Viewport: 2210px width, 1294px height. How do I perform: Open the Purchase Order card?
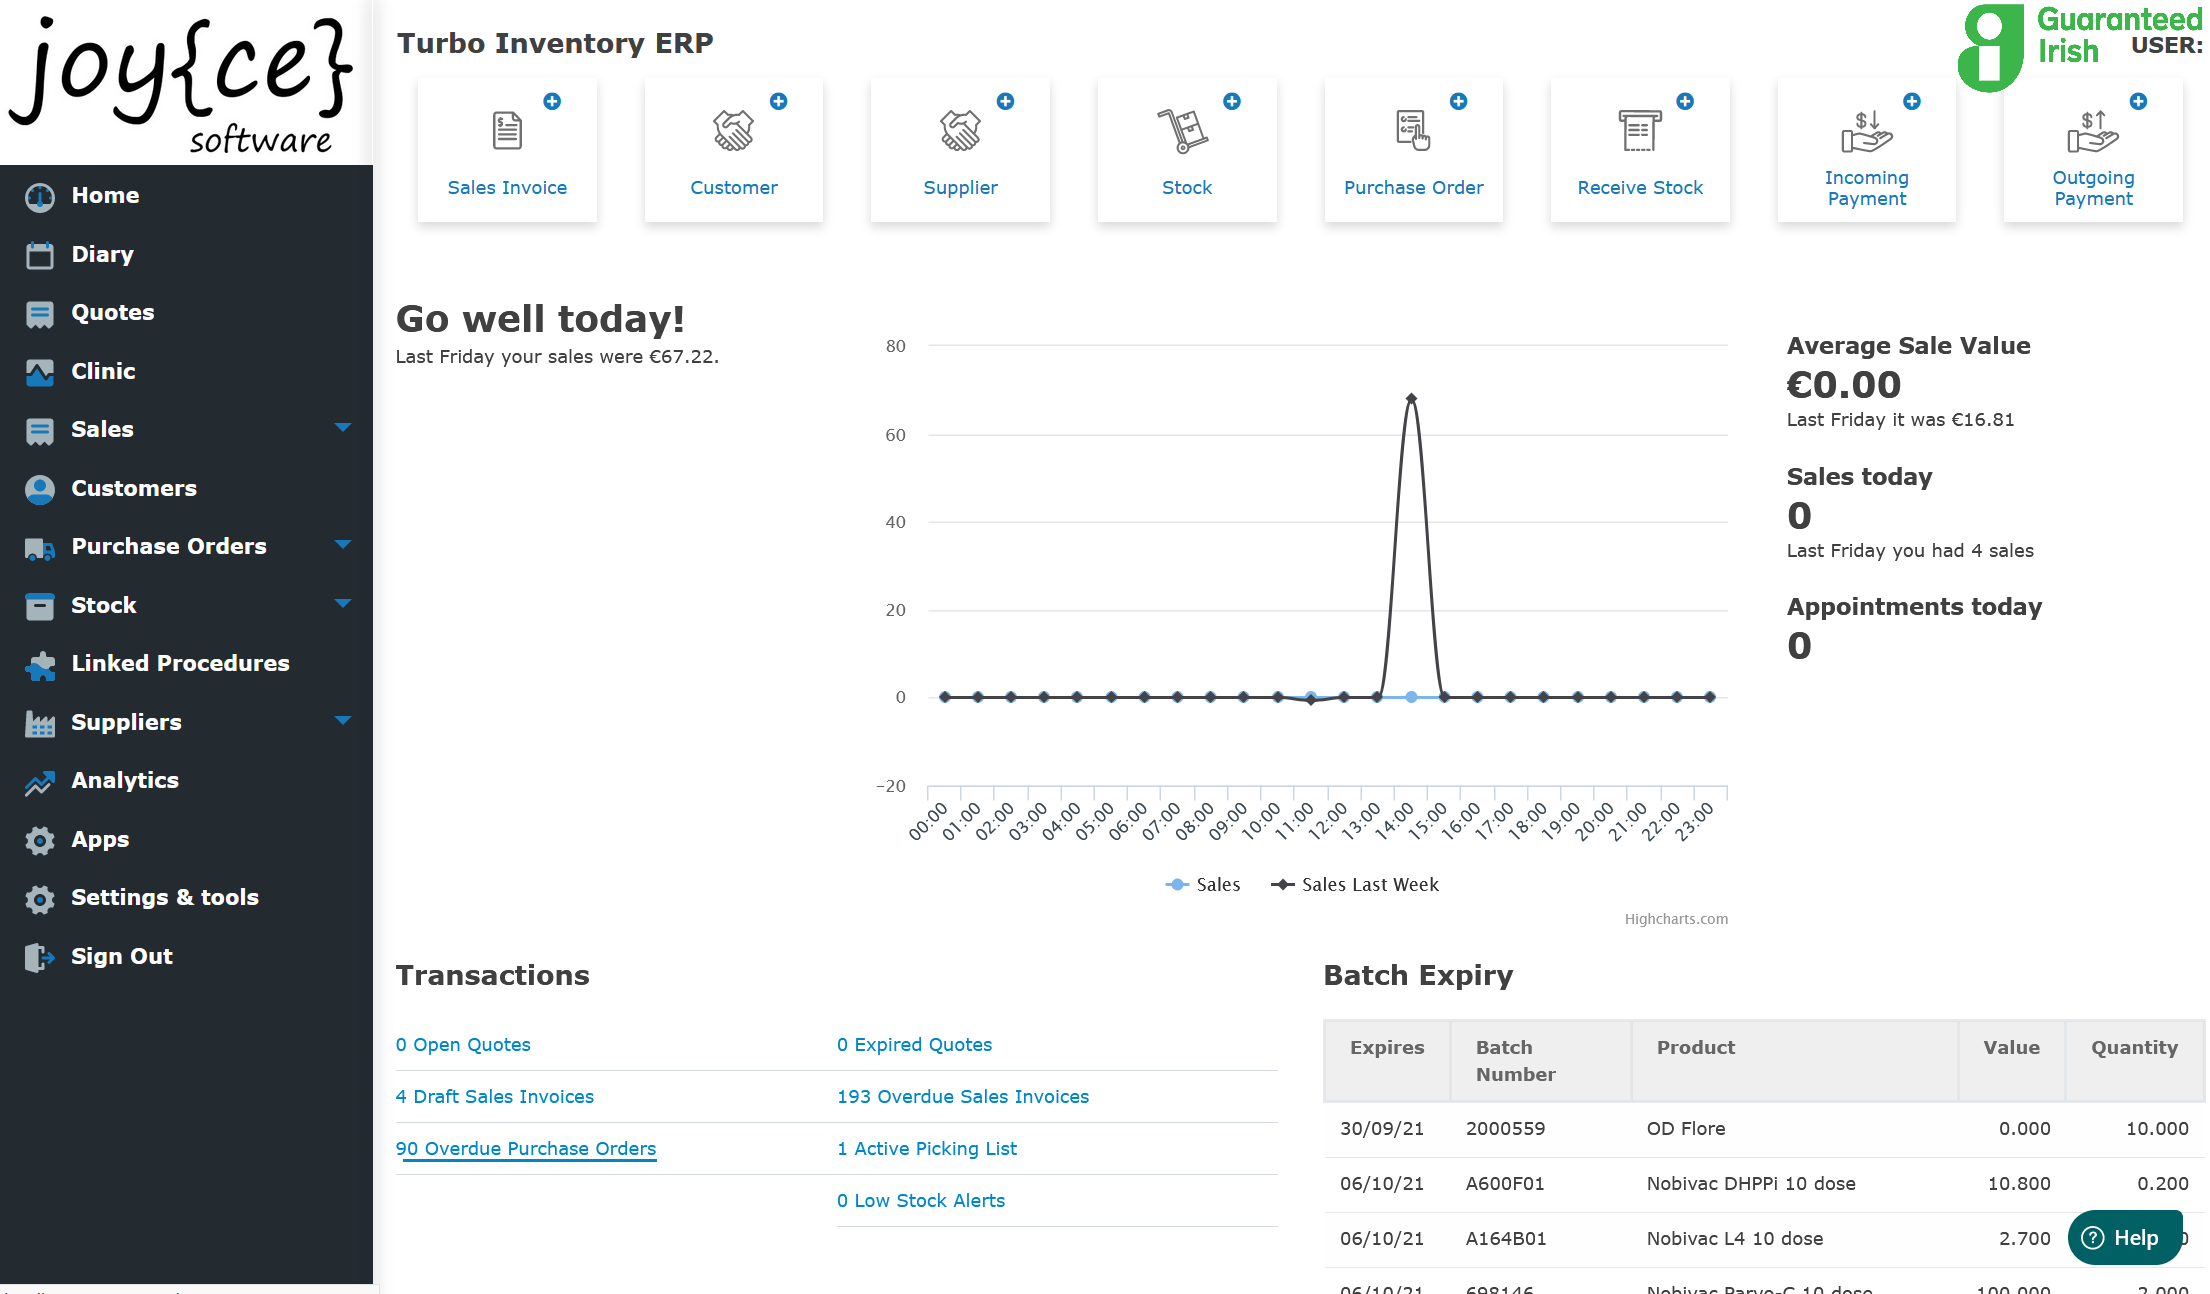pos(1413,150)
